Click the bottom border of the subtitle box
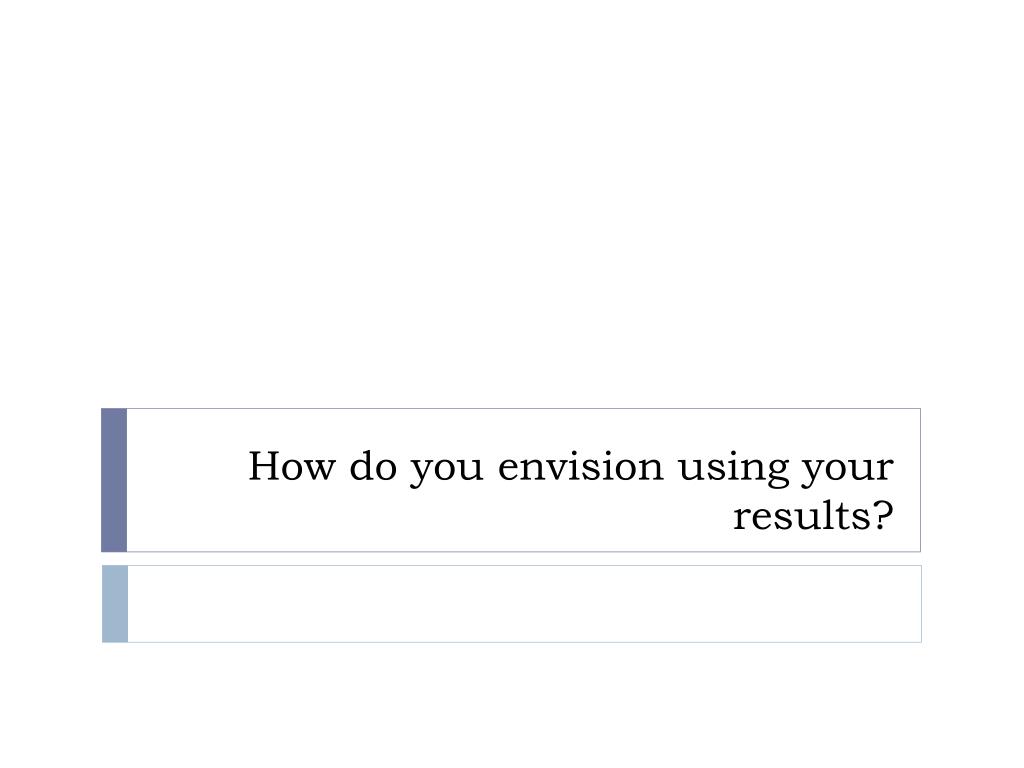 pyautogui.click(x=524, y=642)
